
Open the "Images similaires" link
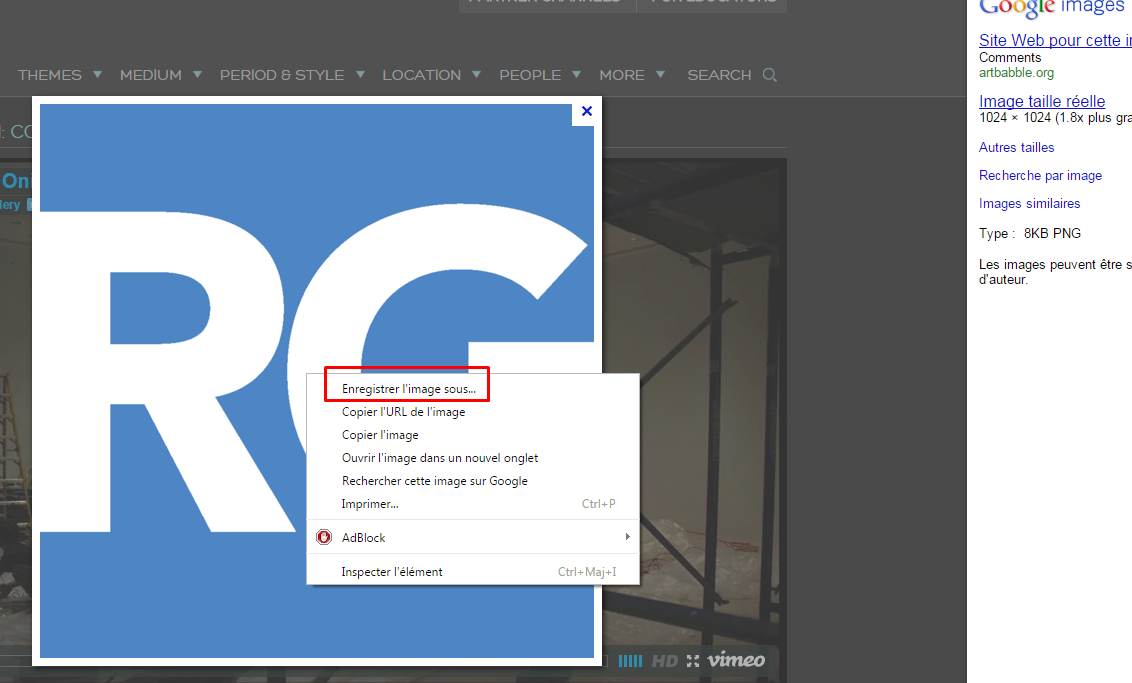[x=1029, y=204]
